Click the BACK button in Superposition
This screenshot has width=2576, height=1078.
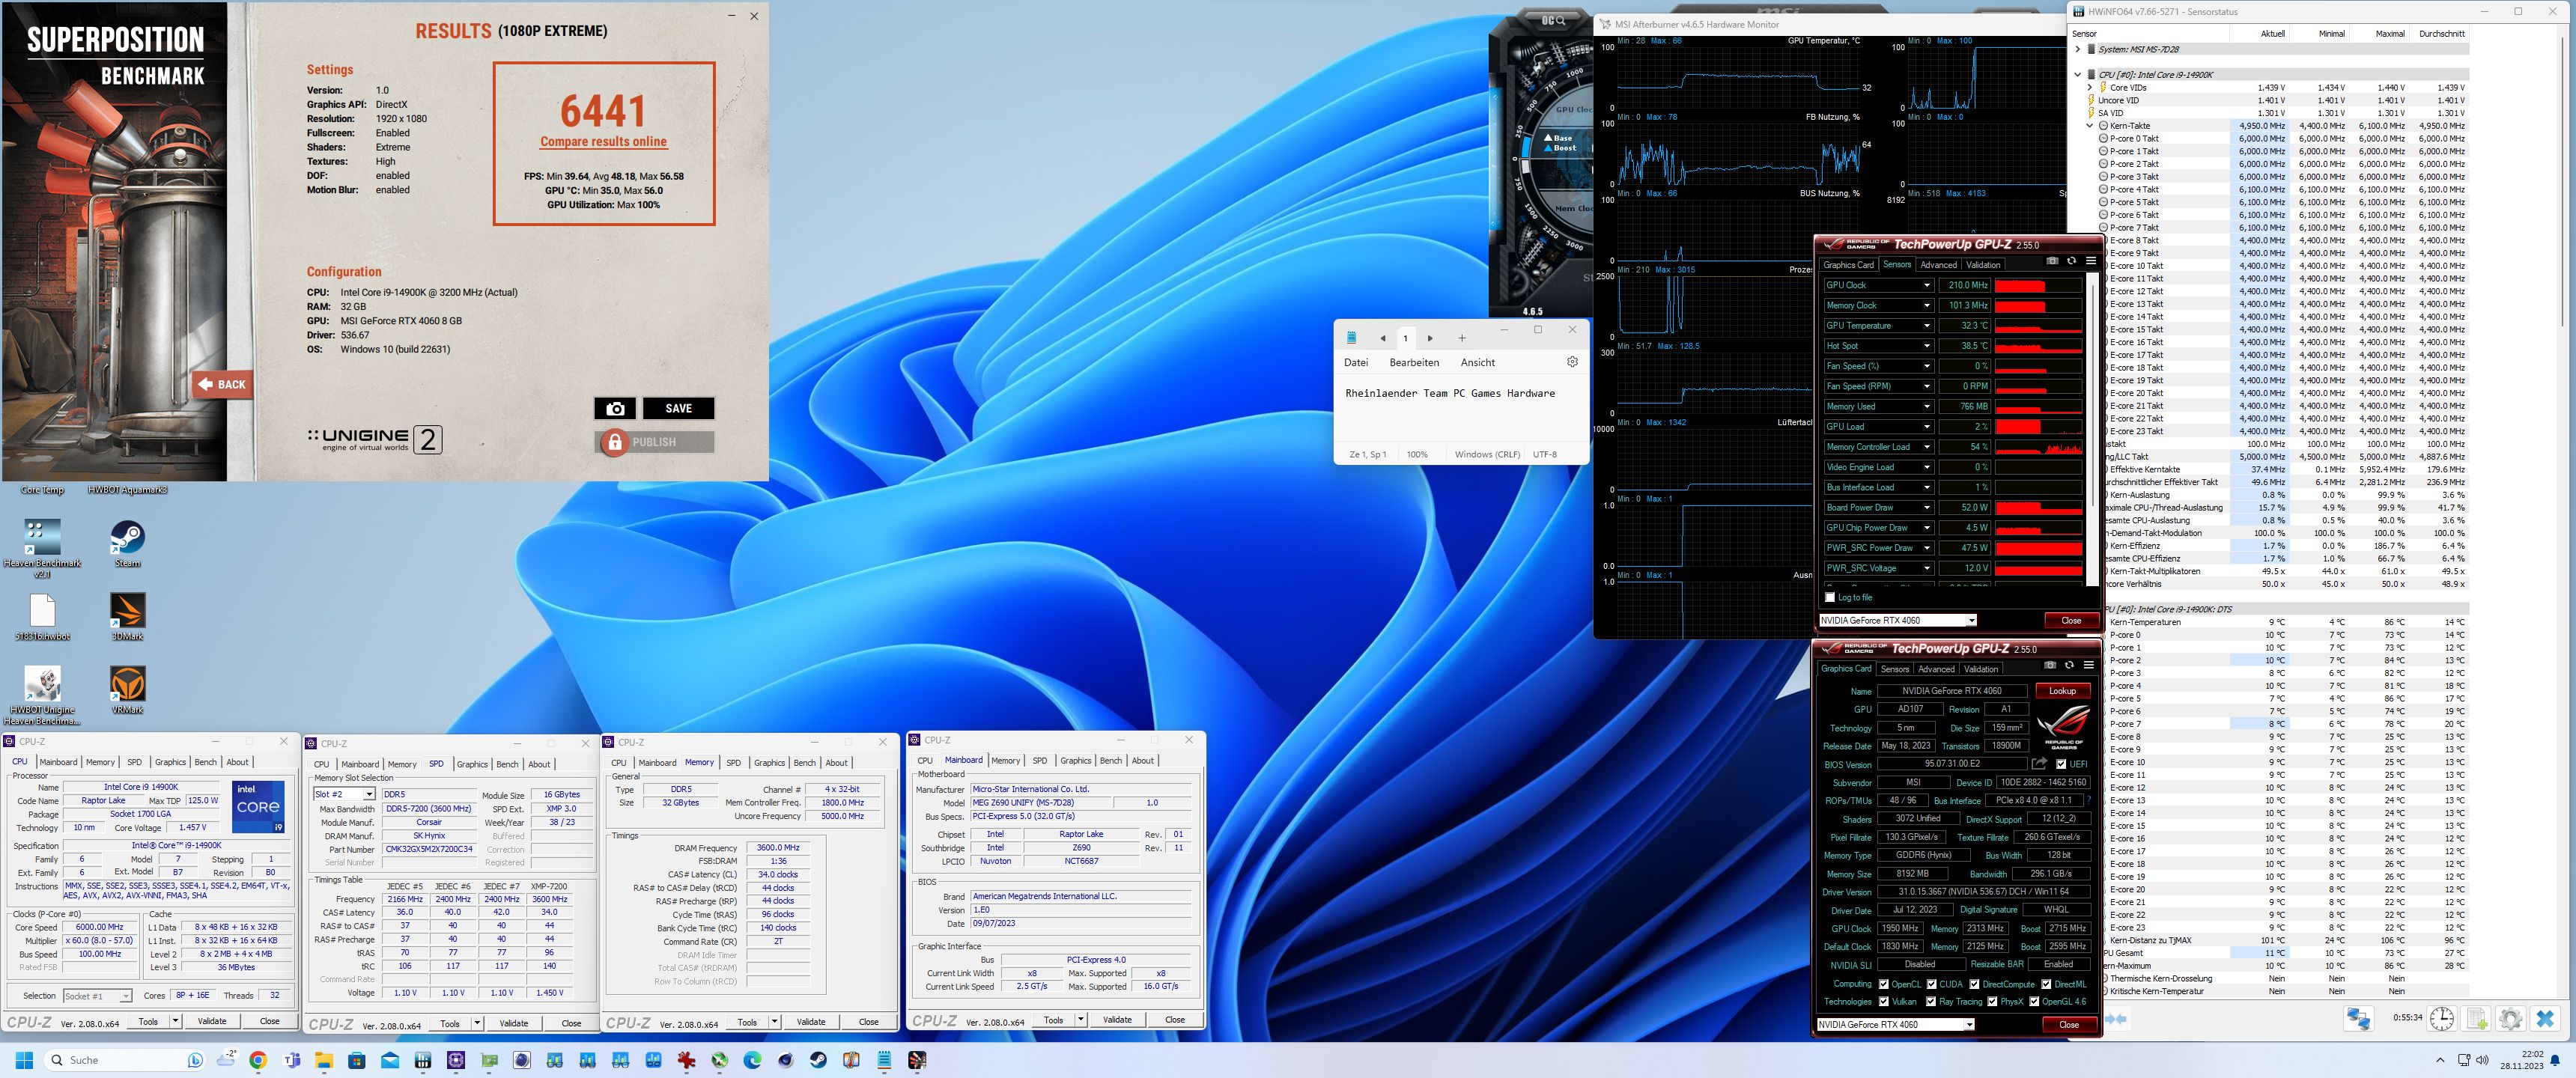pos(222,384)
